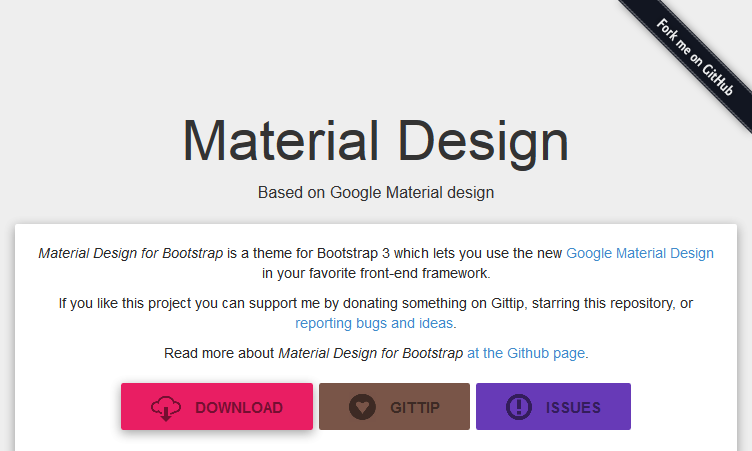Click the Bootstrap 3 words in first paragraph

point(353,253)
